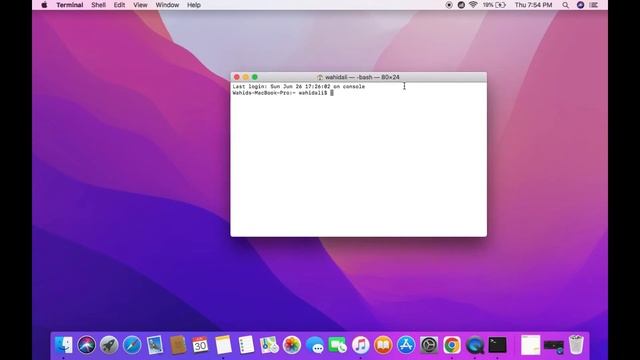
Task: Open Notes from the Dock
Action: click(223, 345)
